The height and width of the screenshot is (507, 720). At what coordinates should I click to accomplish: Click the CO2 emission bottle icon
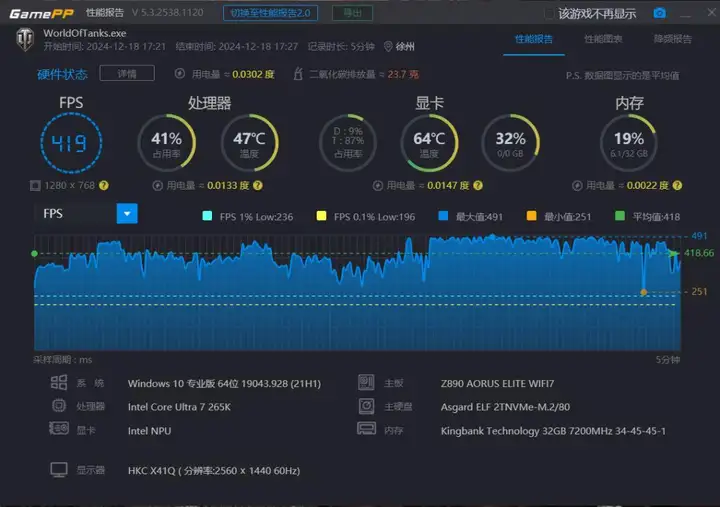298,73
